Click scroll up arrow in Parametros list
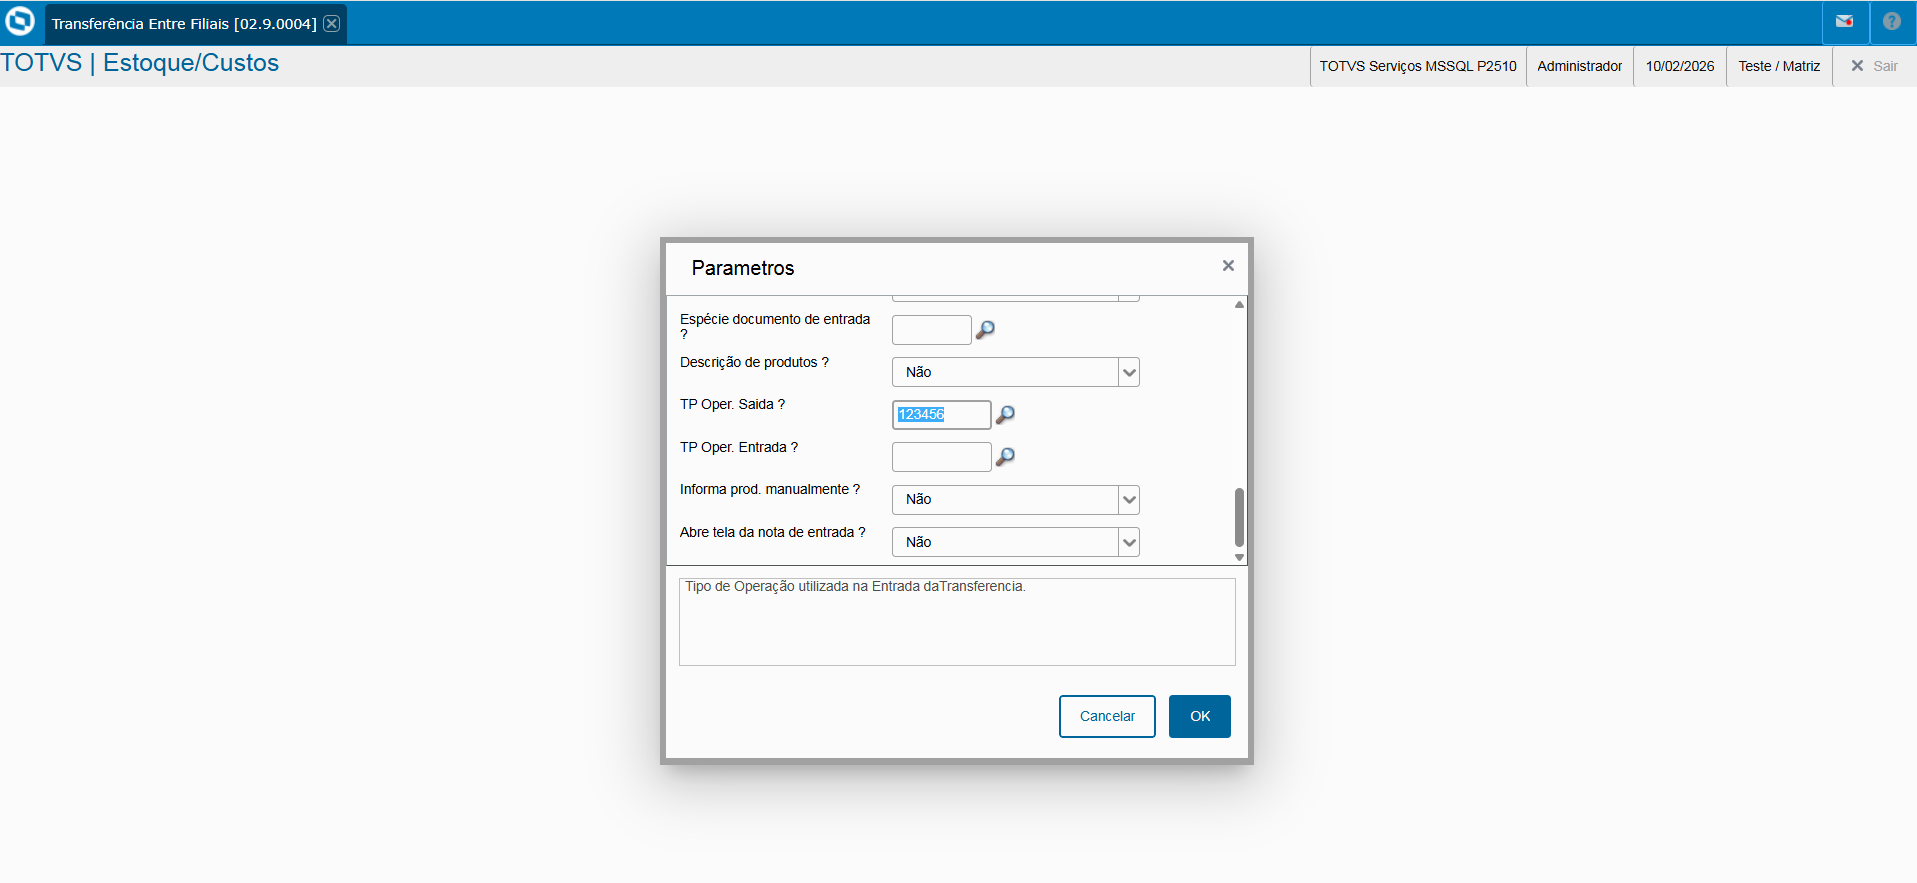 1239,305
